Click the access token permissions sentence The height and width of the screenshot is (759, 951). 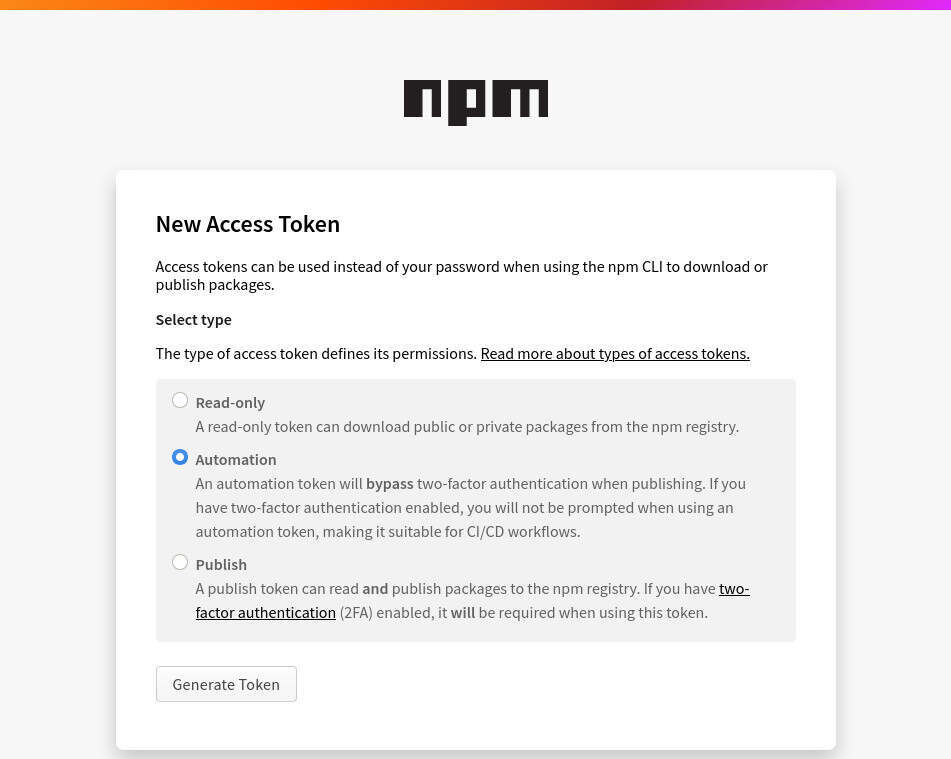[316, 354]
